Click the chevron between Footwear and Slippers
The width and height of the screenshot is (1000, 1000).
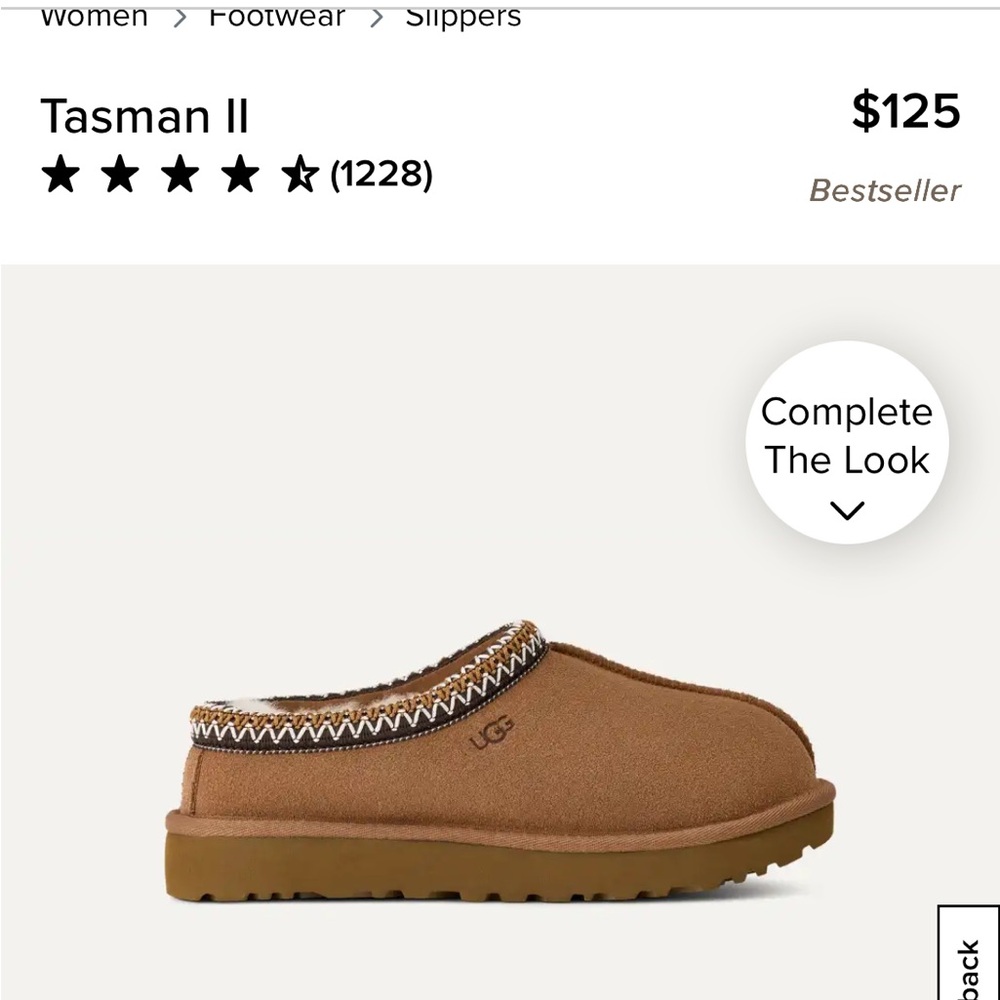point(378,14)
